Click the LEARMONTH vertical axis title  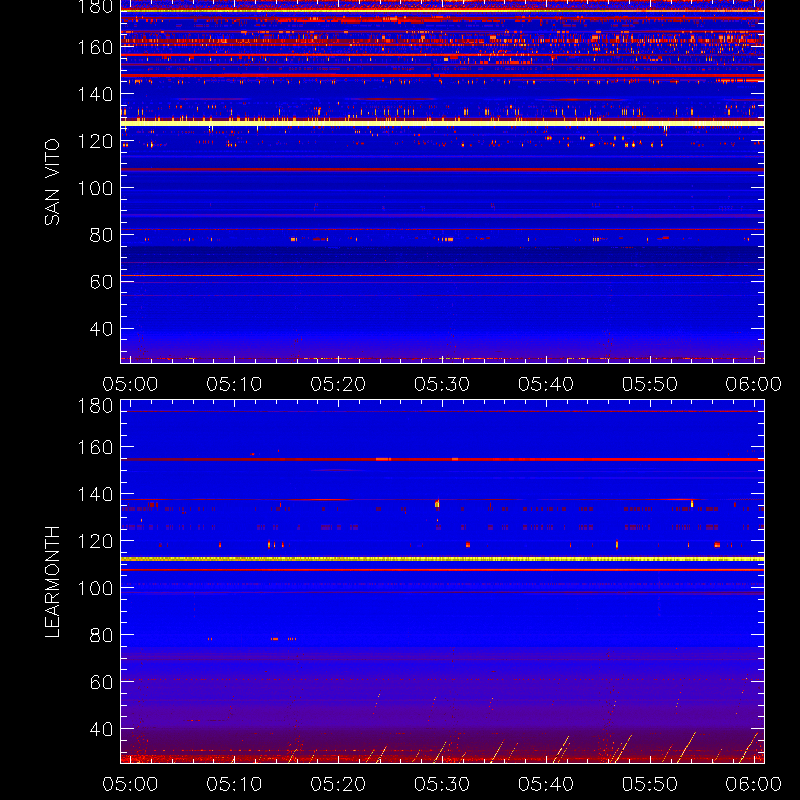[52, 581]
